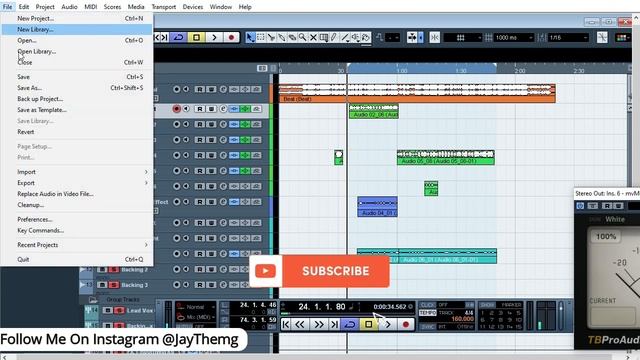640x360 pixels.
Task: Open Preferences... from File menu
Action: [78, 219]
